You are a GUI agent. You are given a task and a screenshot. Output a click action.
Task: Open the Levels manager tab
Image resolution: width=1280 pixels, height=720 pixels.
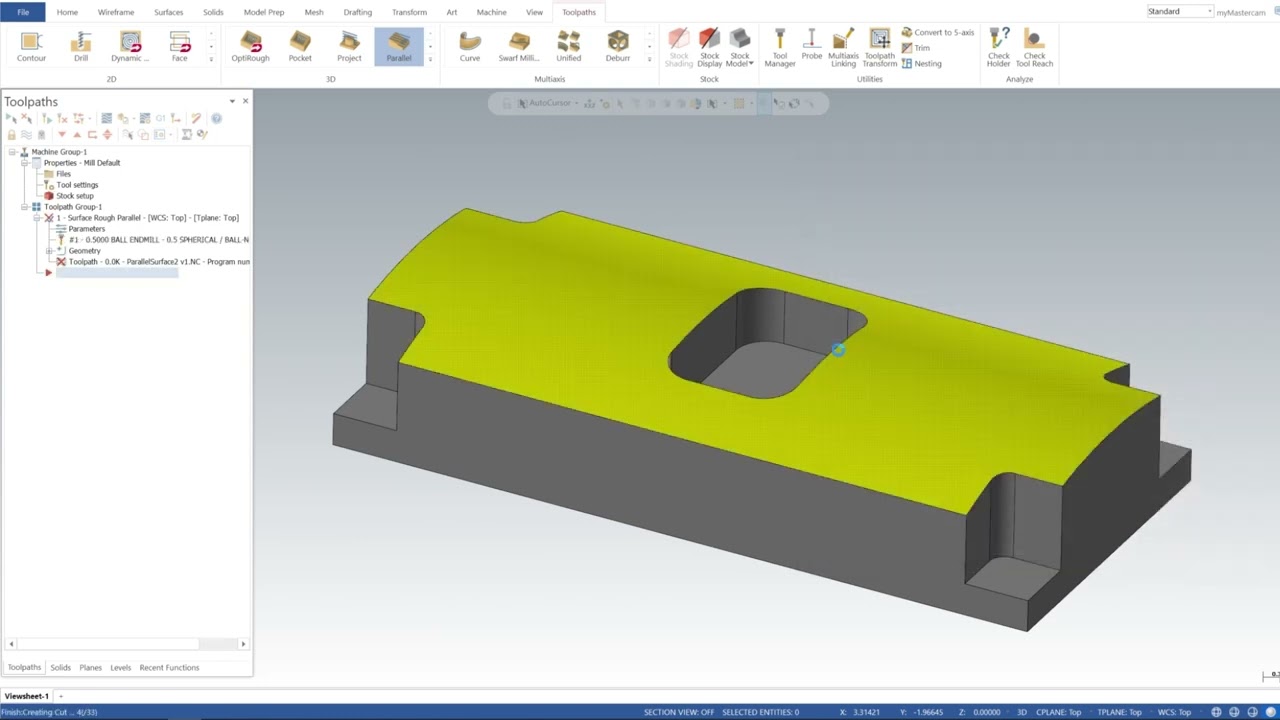click(120, 667)
